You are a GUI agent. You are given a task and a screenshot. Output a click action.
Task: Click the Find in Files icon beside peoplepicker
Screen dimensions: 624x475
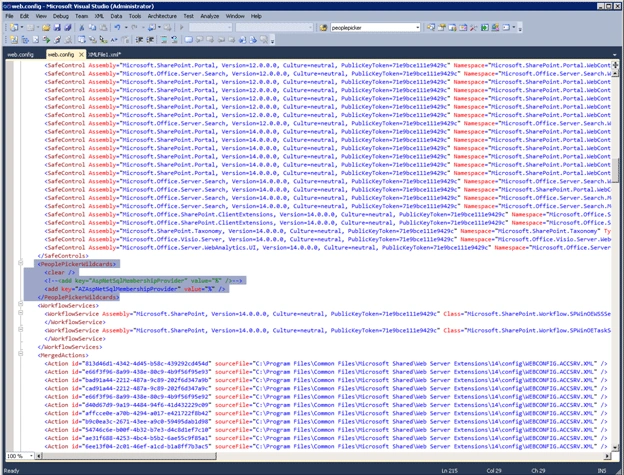tap(324, 27)
